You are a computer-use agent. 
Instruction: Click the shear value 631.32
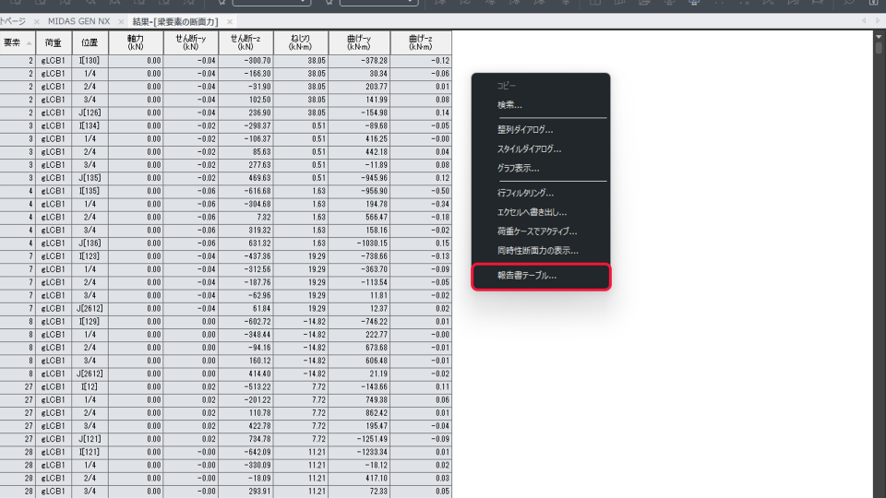click(x=246, y=243)
